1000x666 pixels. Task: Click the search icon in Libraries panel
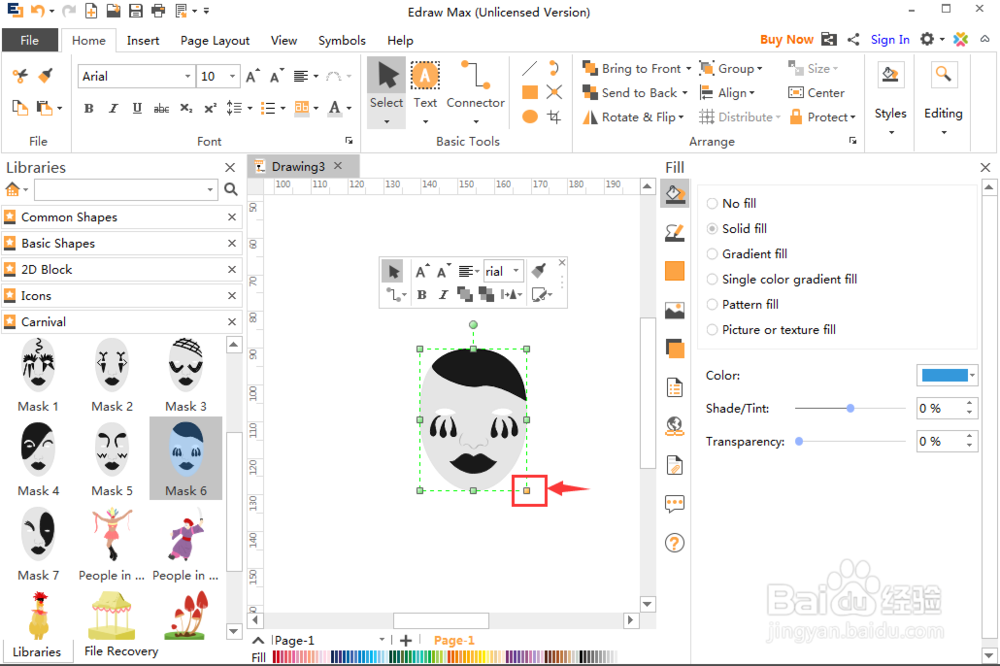[x=231, y=189]
